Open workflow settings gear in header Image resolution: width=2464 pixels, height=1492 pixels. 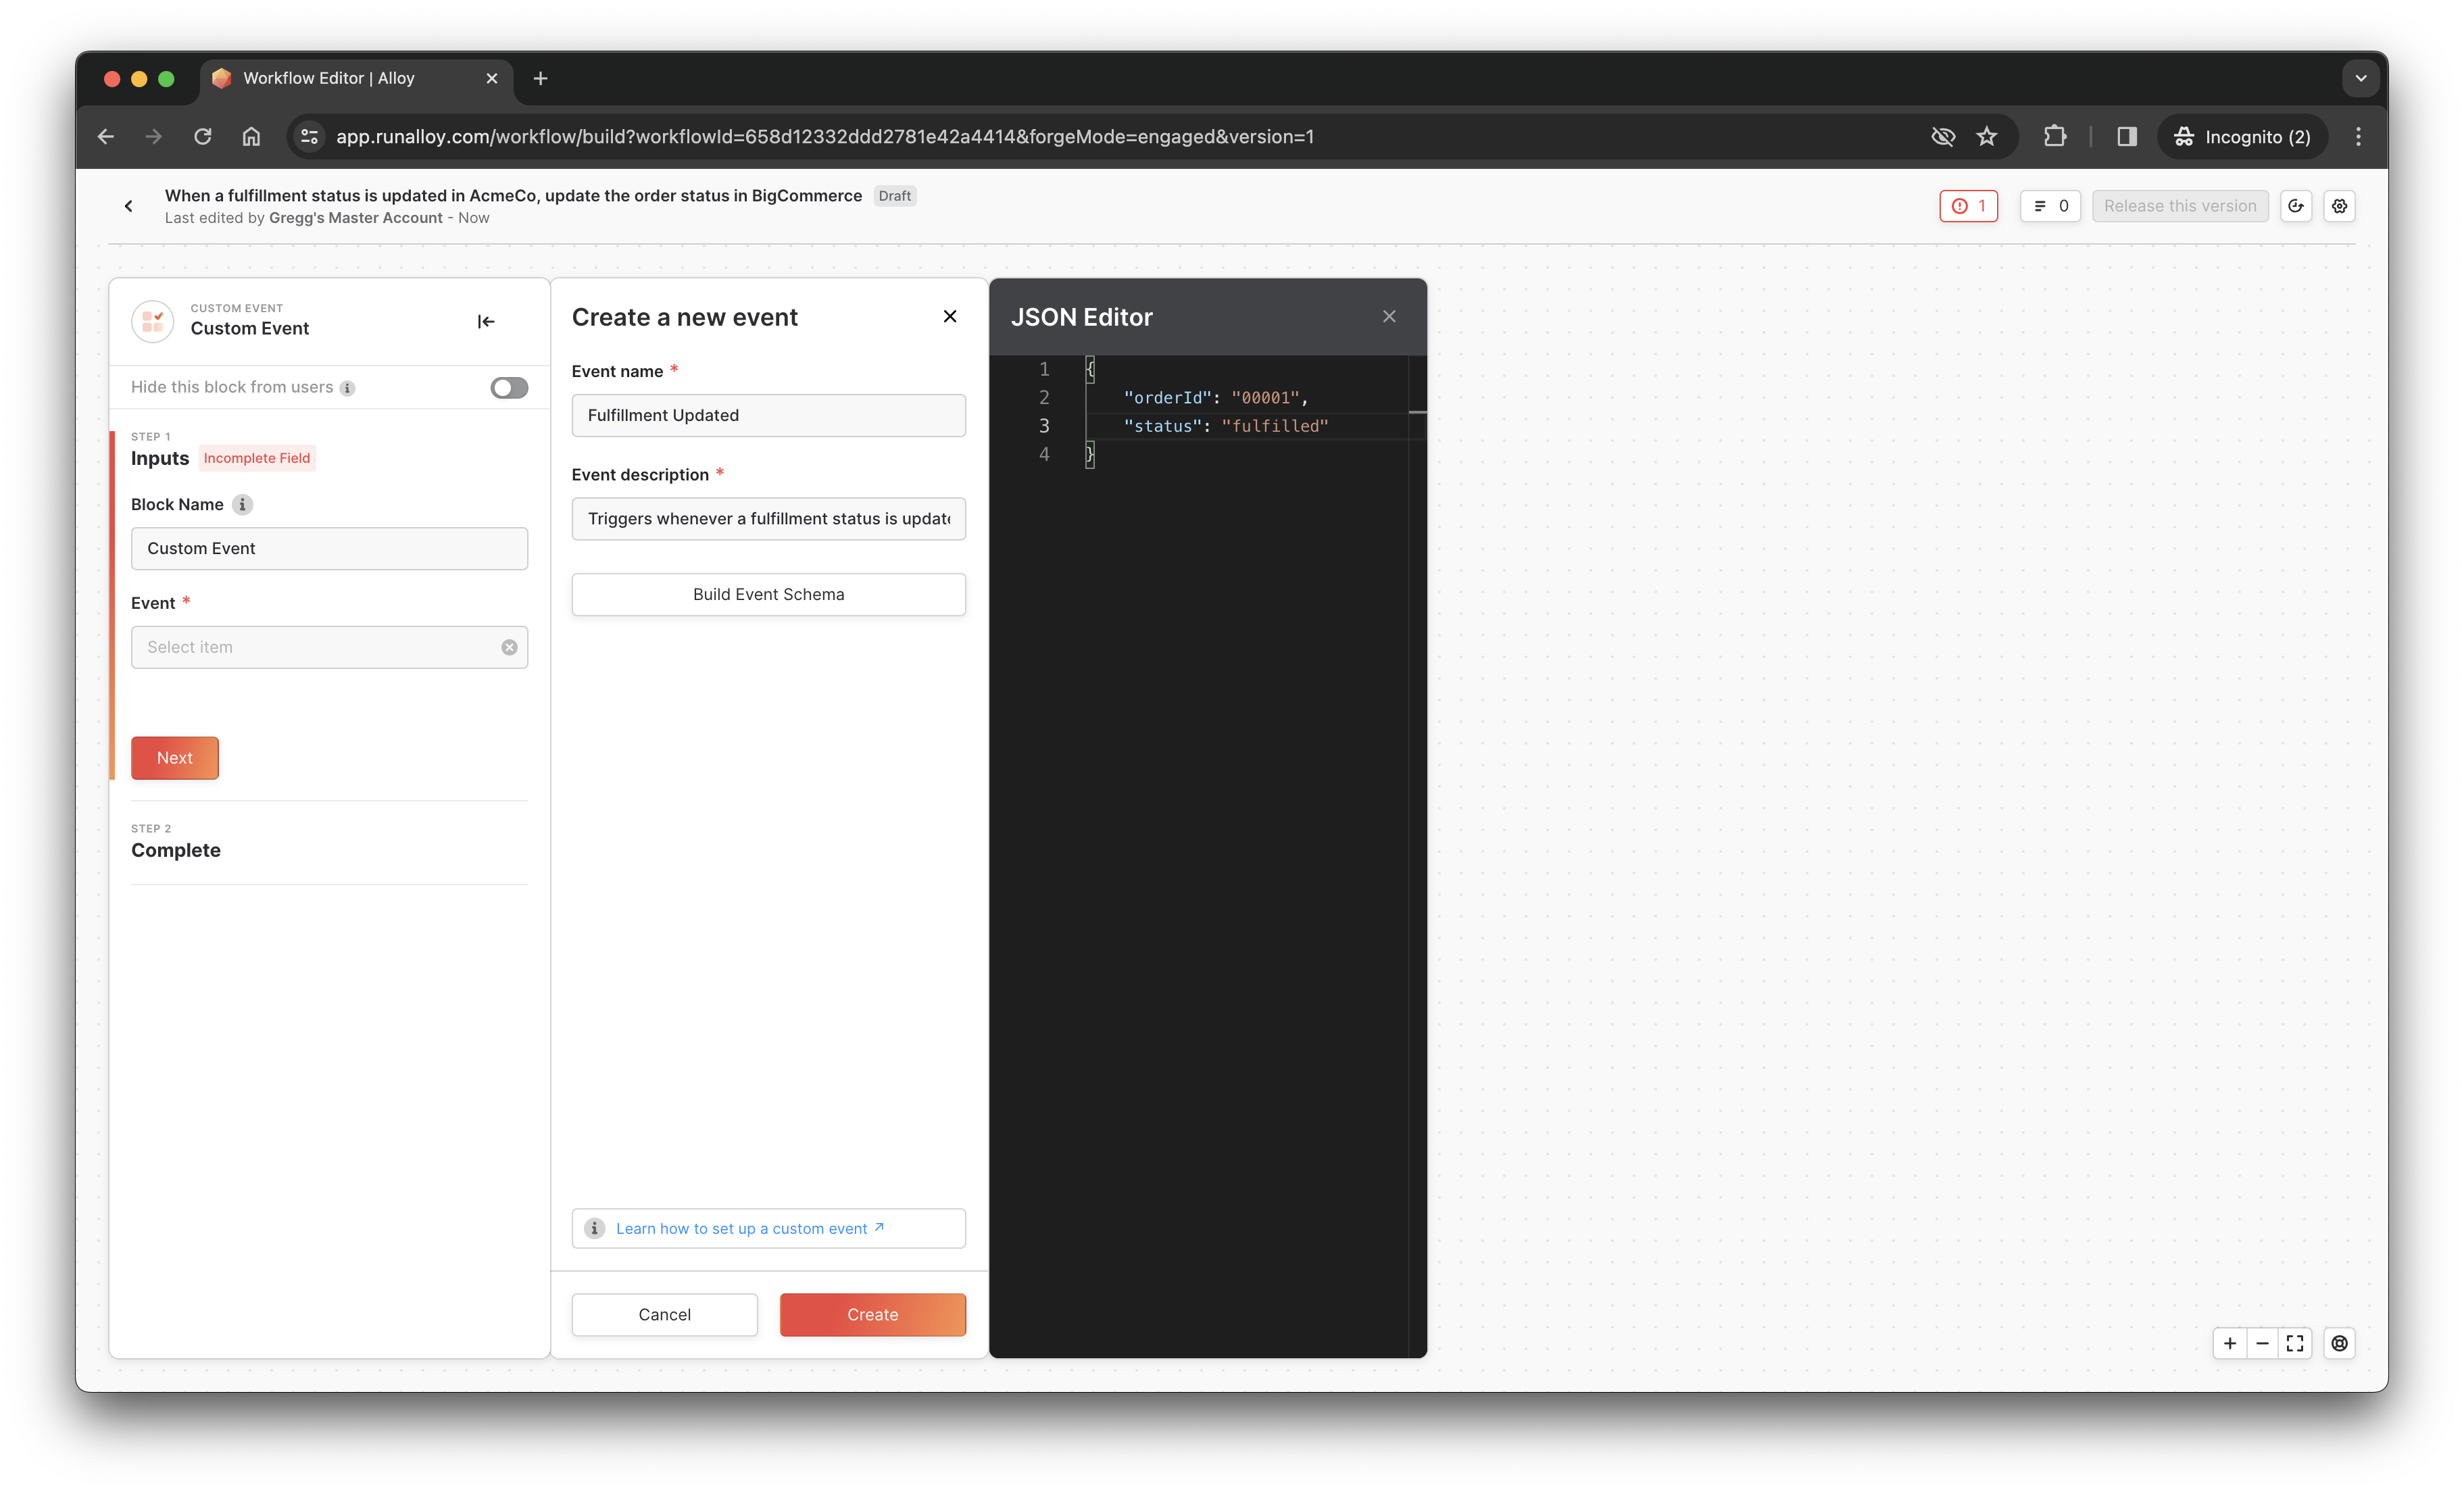tap(2339, 206)
